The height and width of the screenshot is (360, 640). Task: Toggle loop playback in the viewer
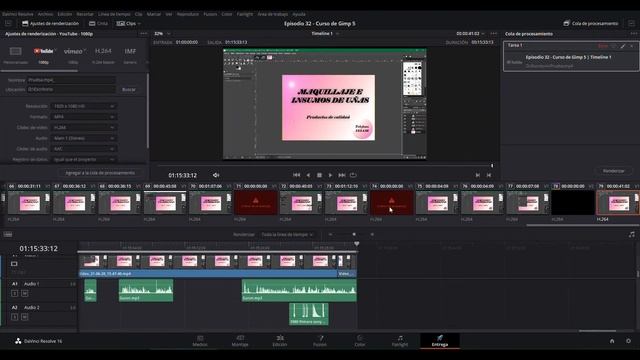(353, 175)
